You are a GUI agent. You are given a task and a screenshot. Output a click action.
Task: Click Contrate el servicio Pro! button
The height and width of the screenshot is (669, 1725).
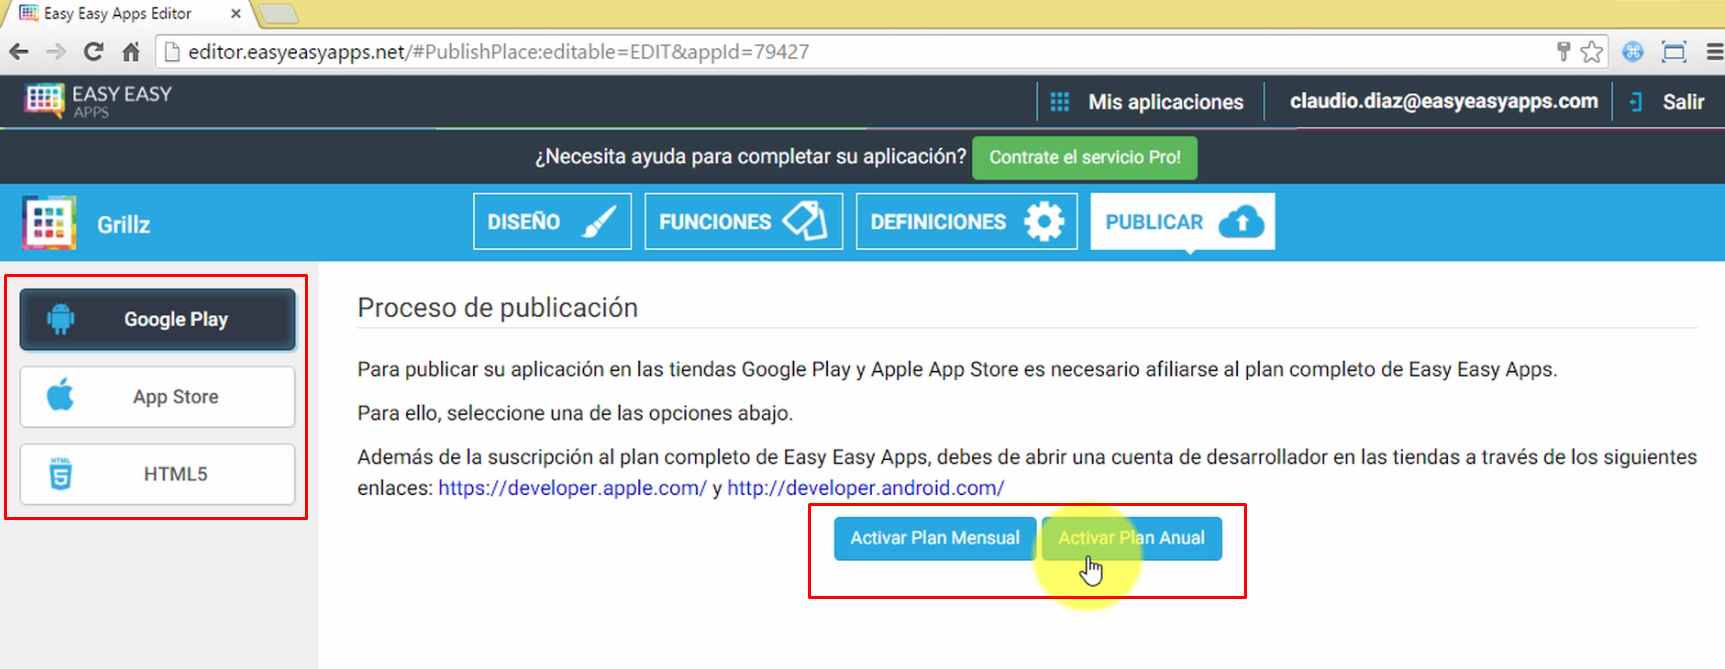click(x=1085, y=157)
